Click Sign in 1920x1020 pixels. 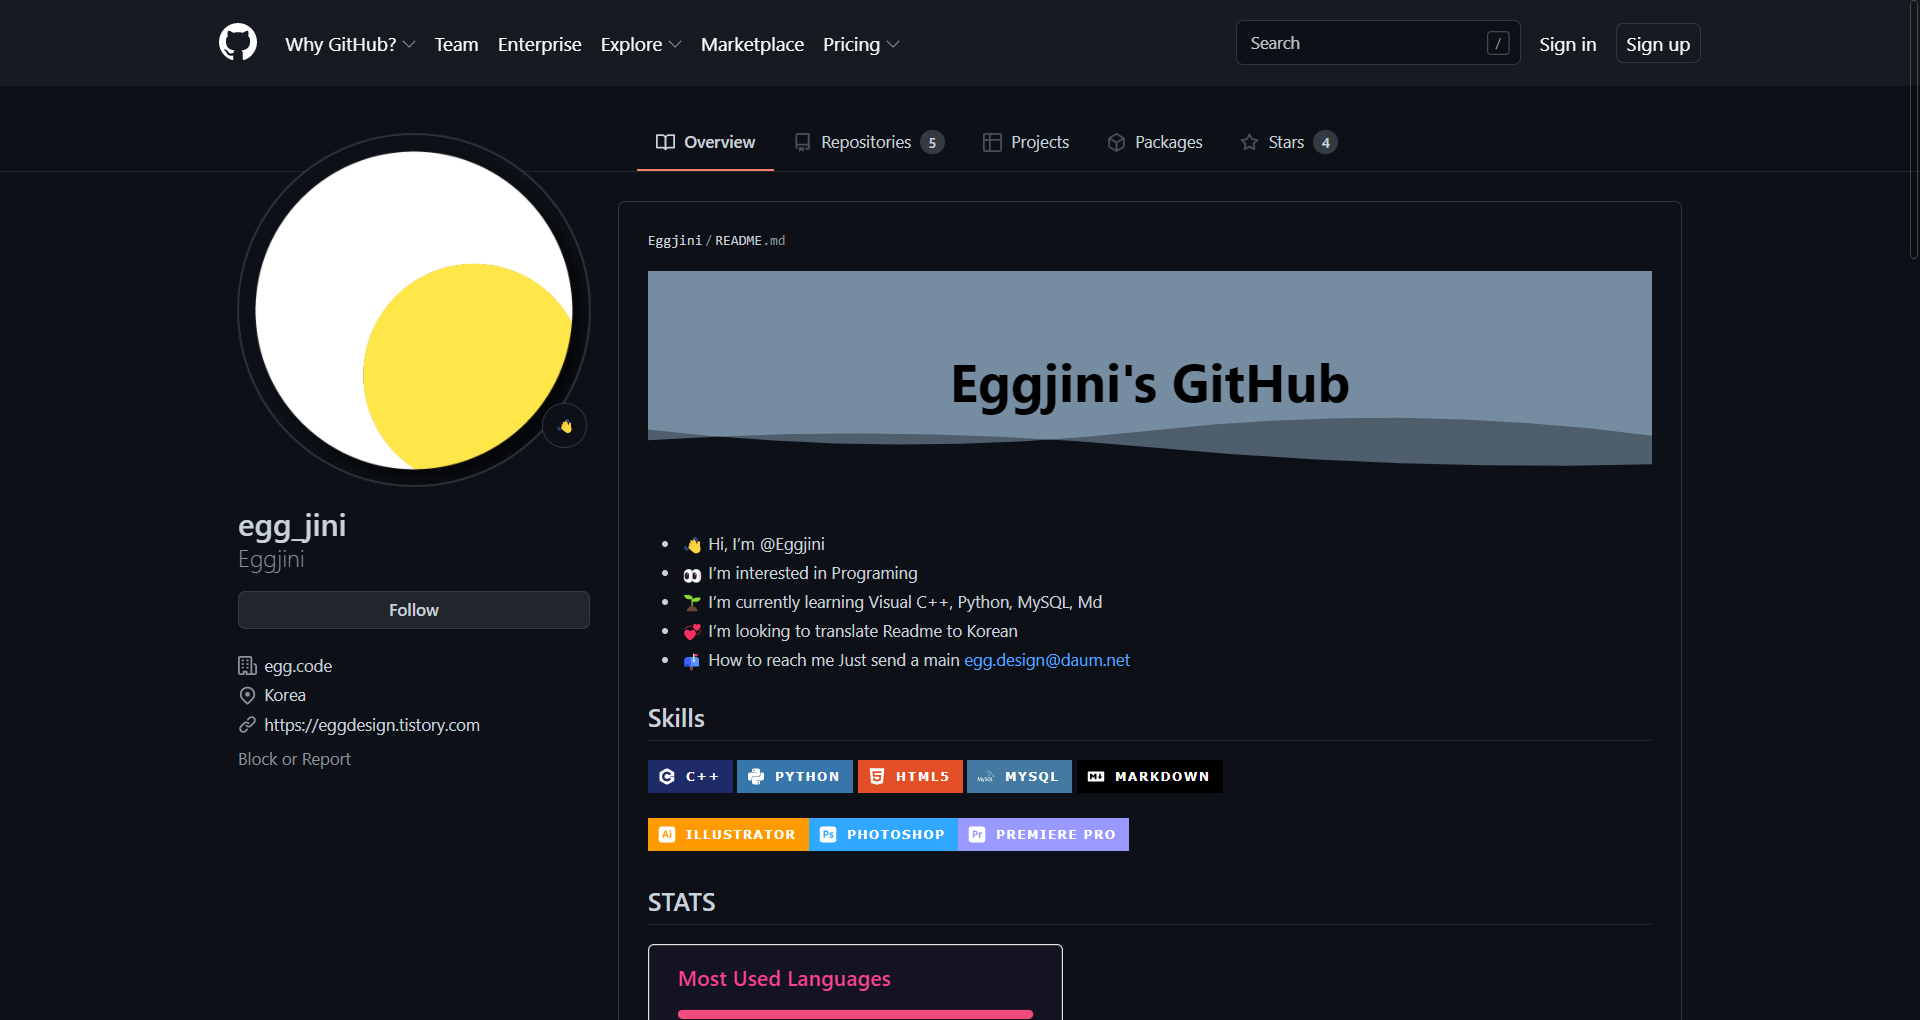click(1567, 44)
